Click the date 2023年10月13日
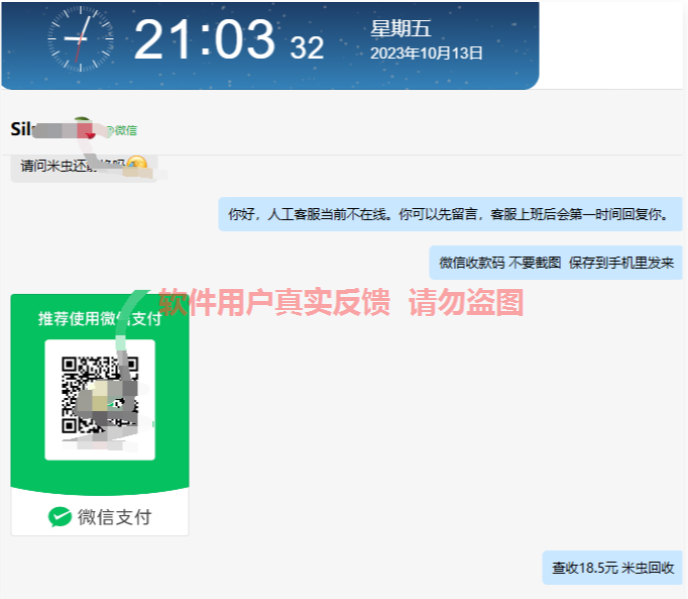688x599 pixels. pos(426,54)
